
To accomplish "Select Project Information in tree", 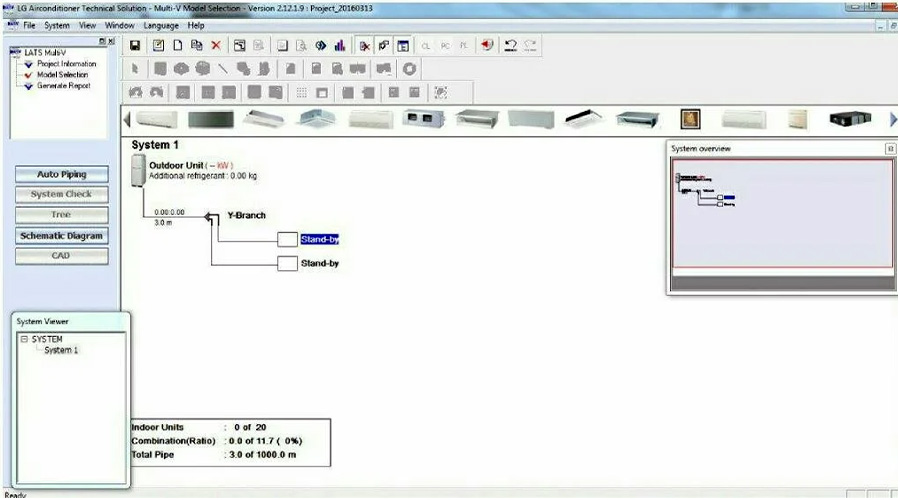I will coord(67,64).
